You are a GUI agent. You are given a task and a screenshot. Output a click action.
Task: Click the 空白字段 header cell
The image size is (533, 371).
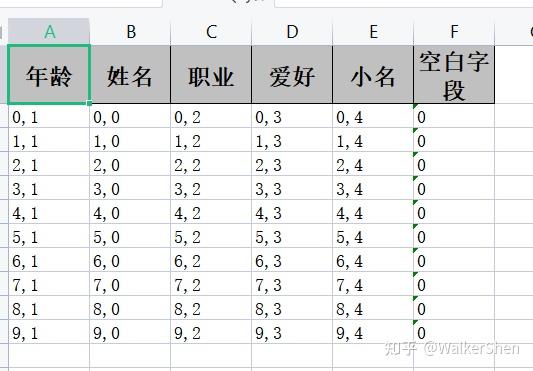click(x=454, y=74)
